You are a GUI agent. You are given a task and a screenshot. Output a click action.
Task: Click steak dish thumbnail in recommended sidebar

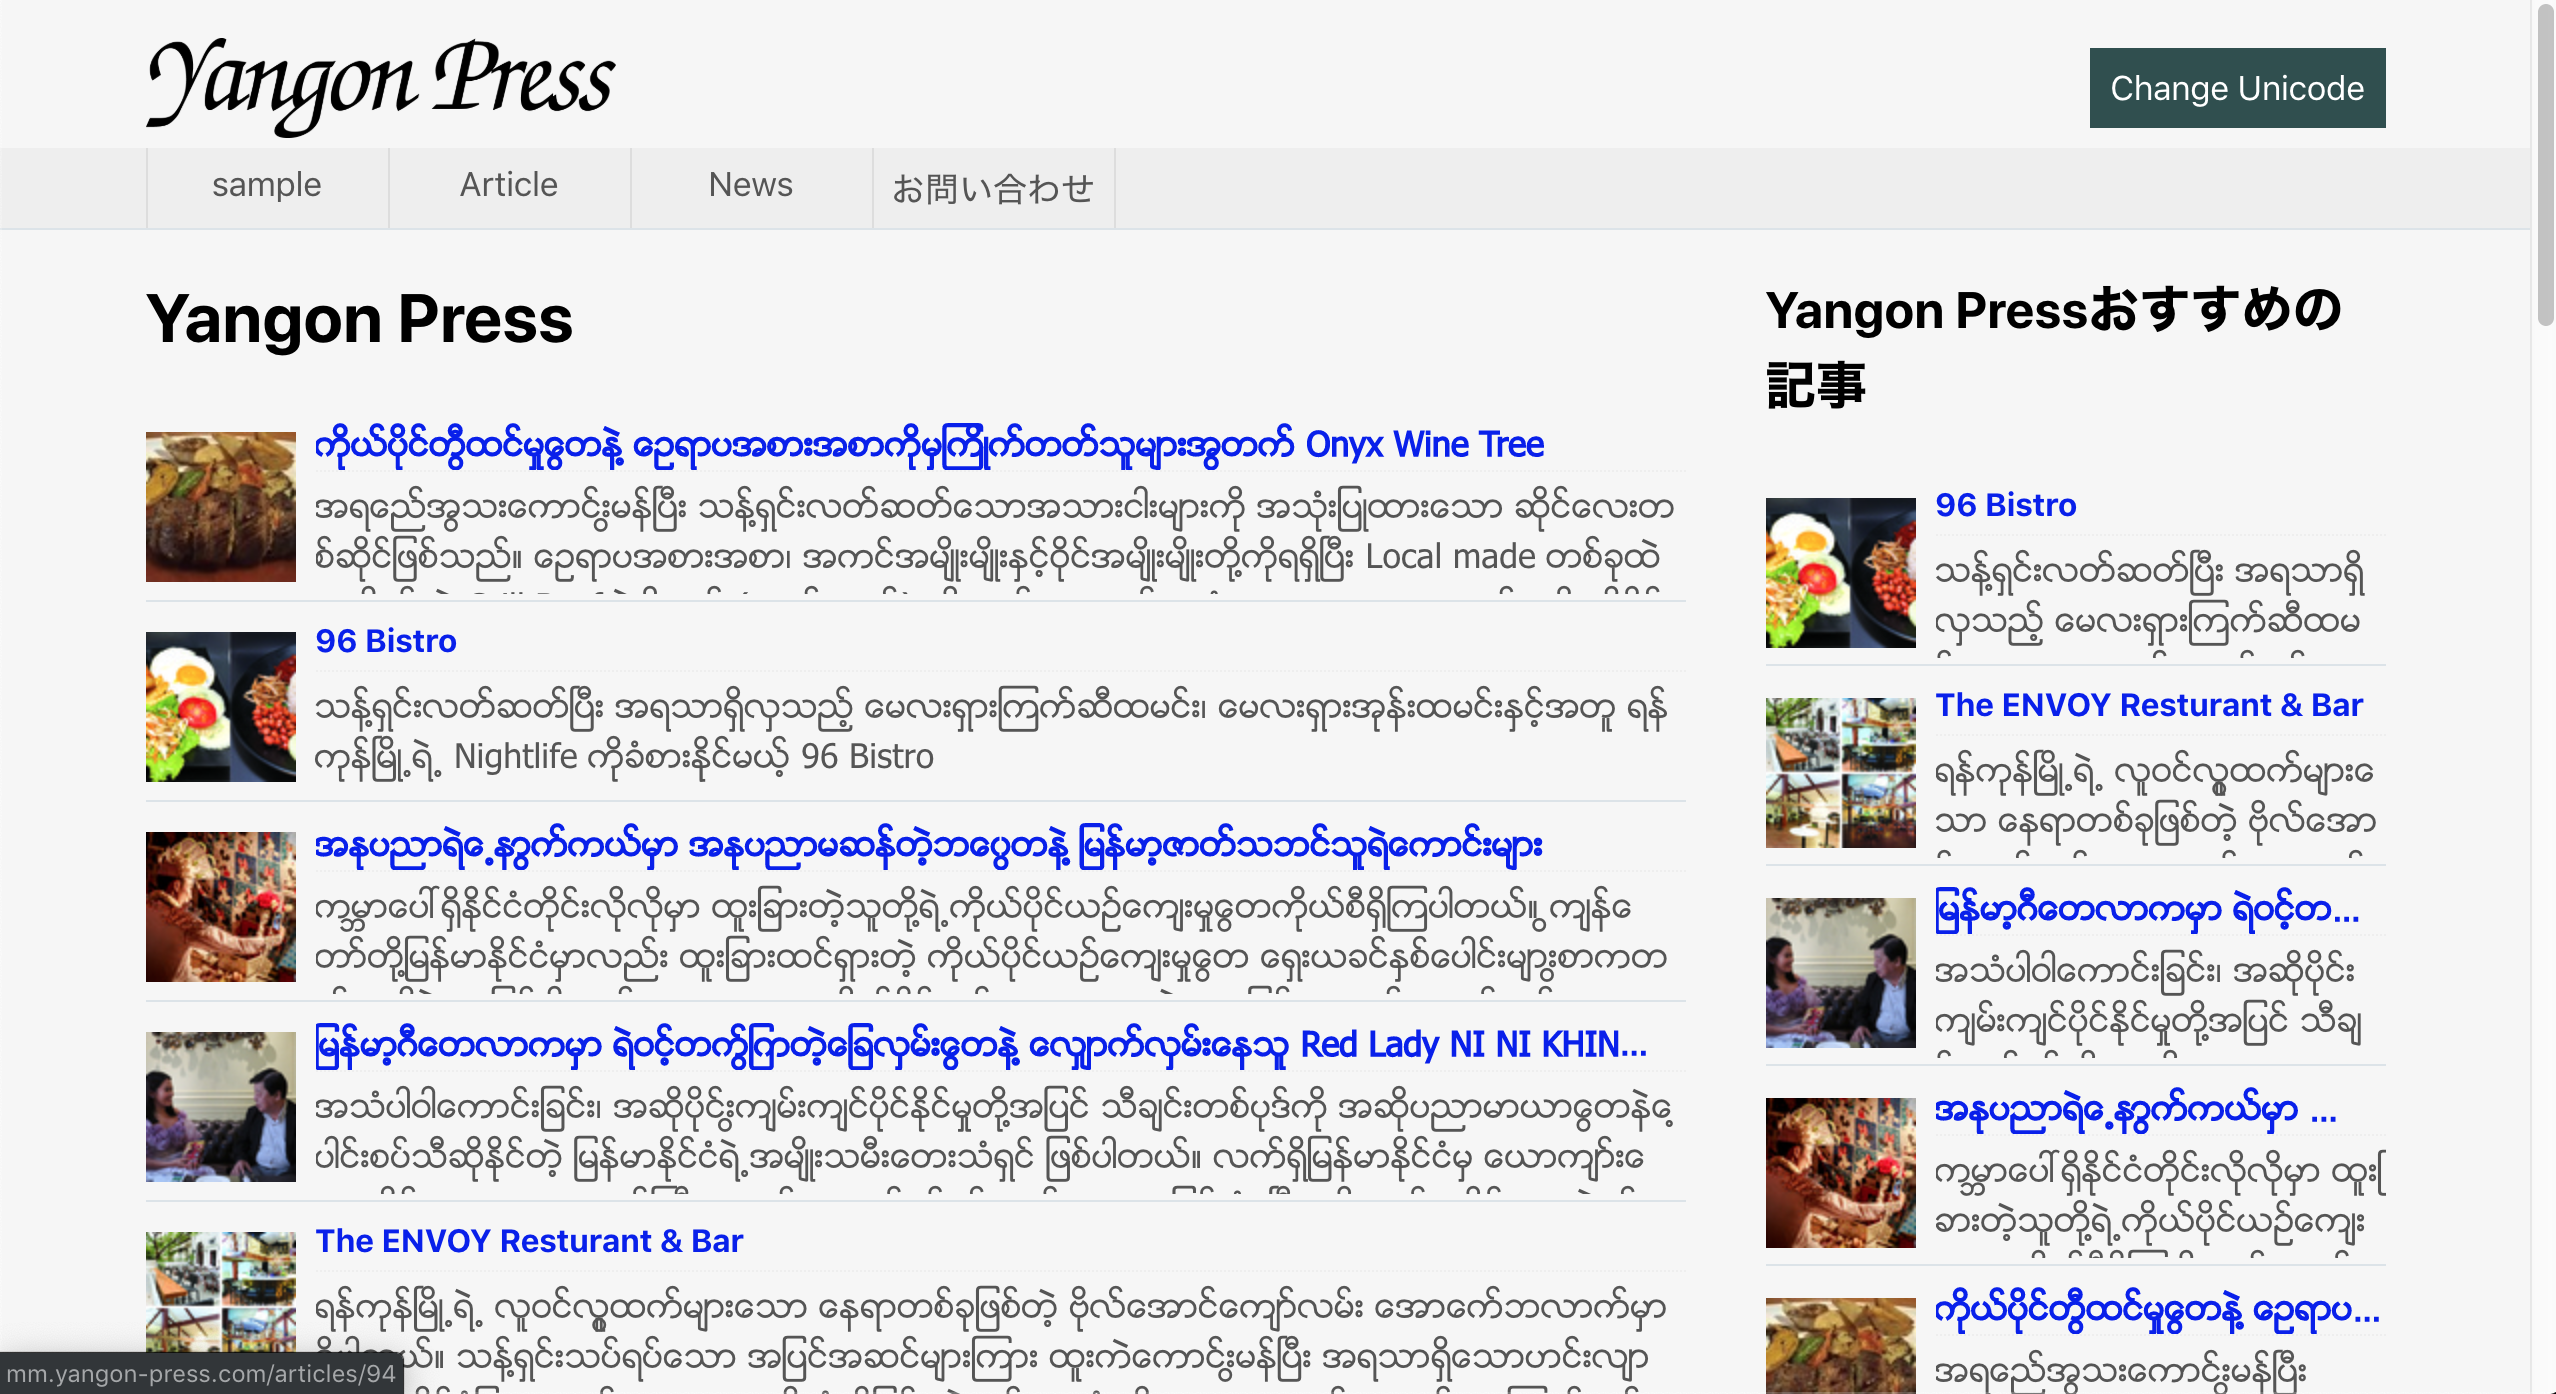[1841, 1345]
